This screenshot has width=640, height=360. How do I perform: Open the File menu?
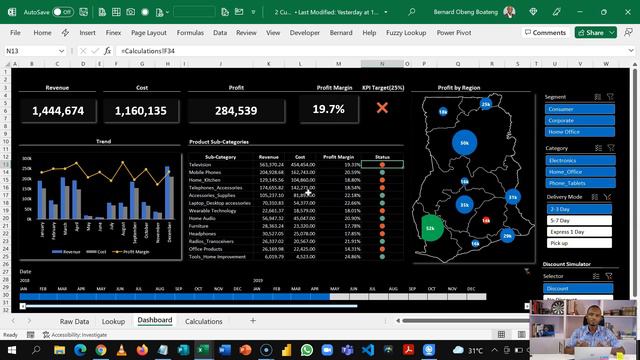[x=15, y=33]
